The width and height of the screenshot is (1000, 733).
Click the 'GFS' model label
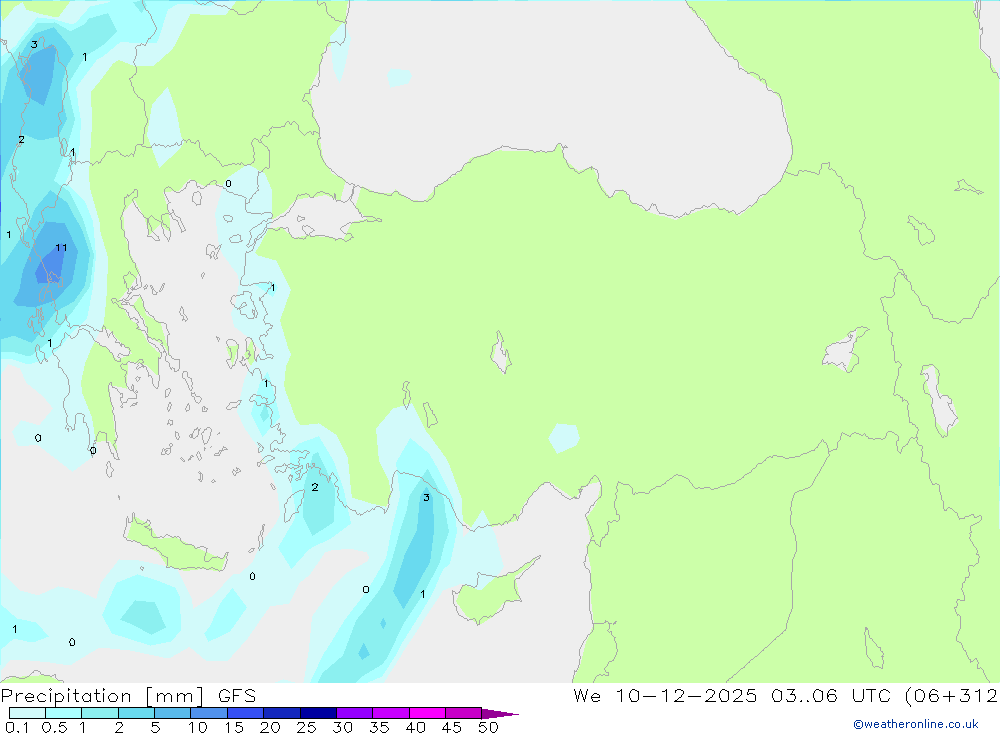tap(237, 696)
